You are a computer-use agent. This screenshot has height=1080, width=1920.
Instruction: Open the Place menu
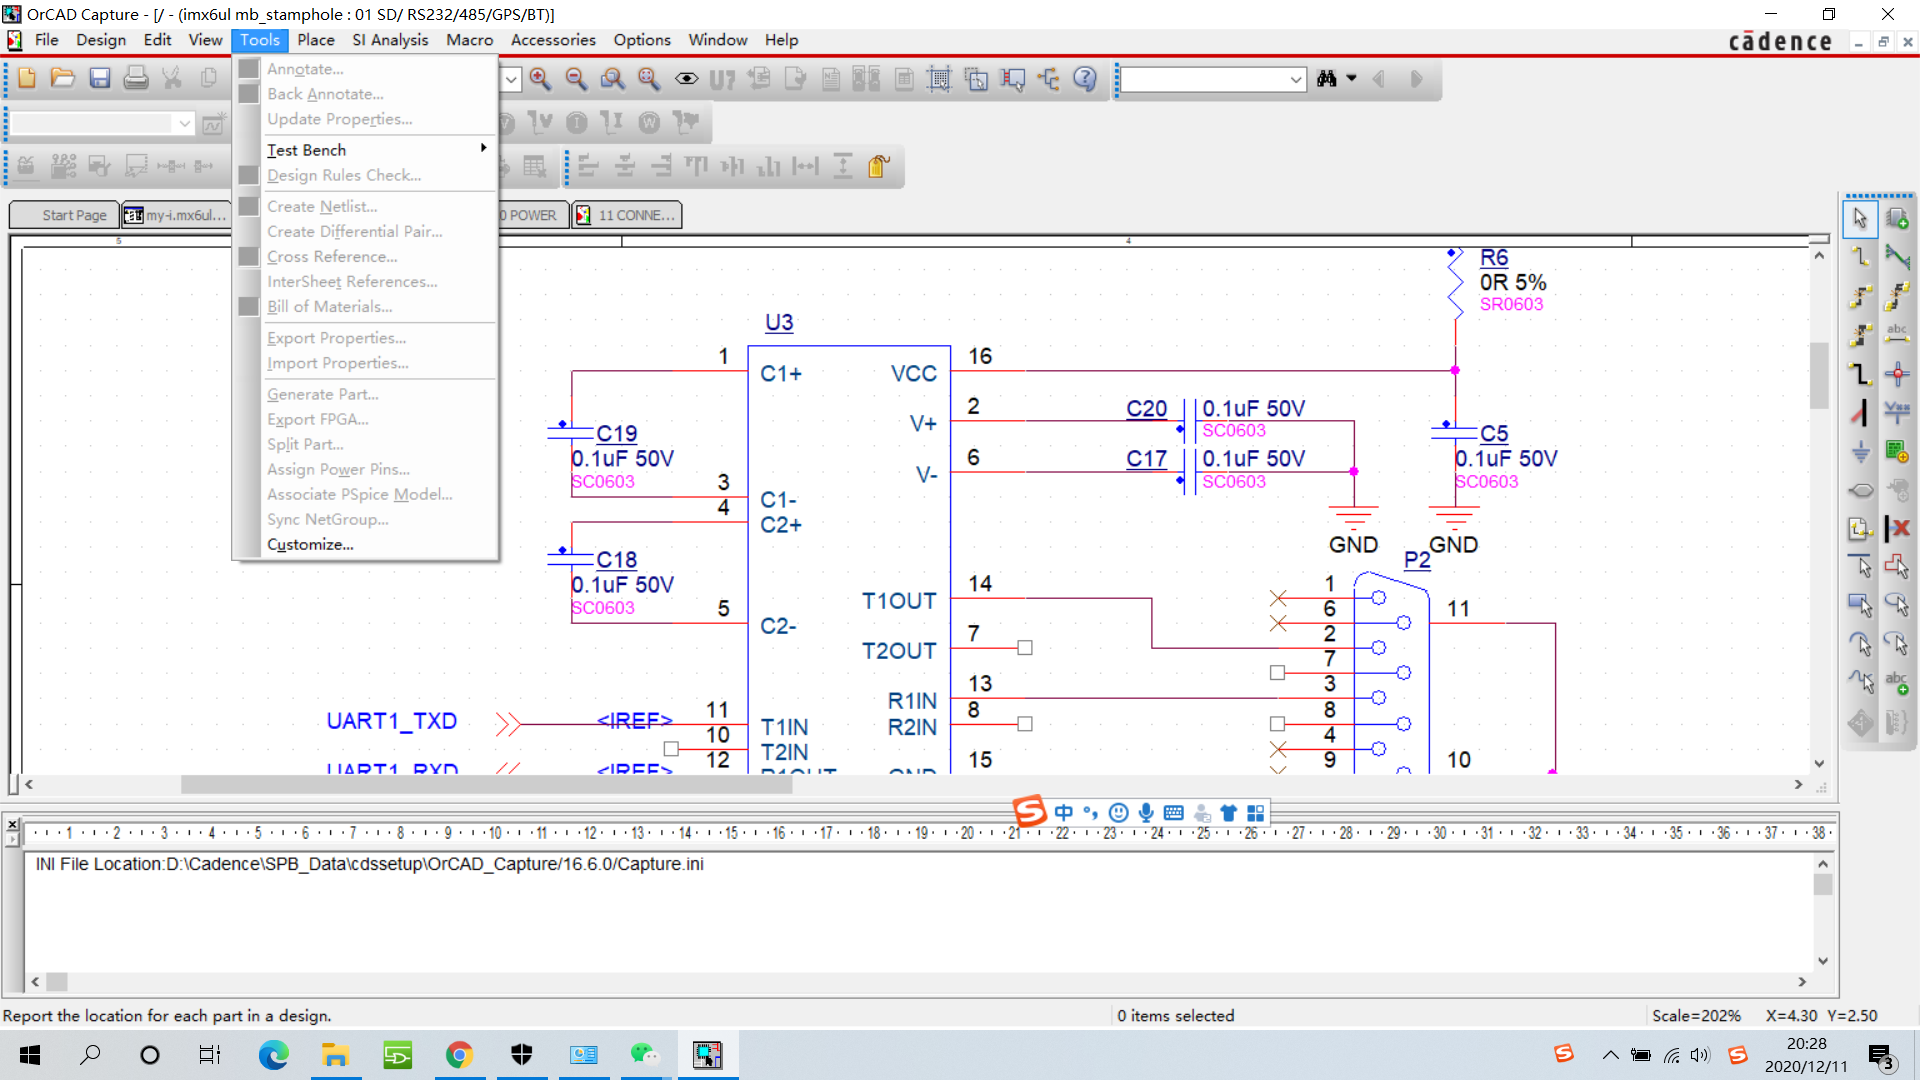pyautogui.click(x=315, y=40)
